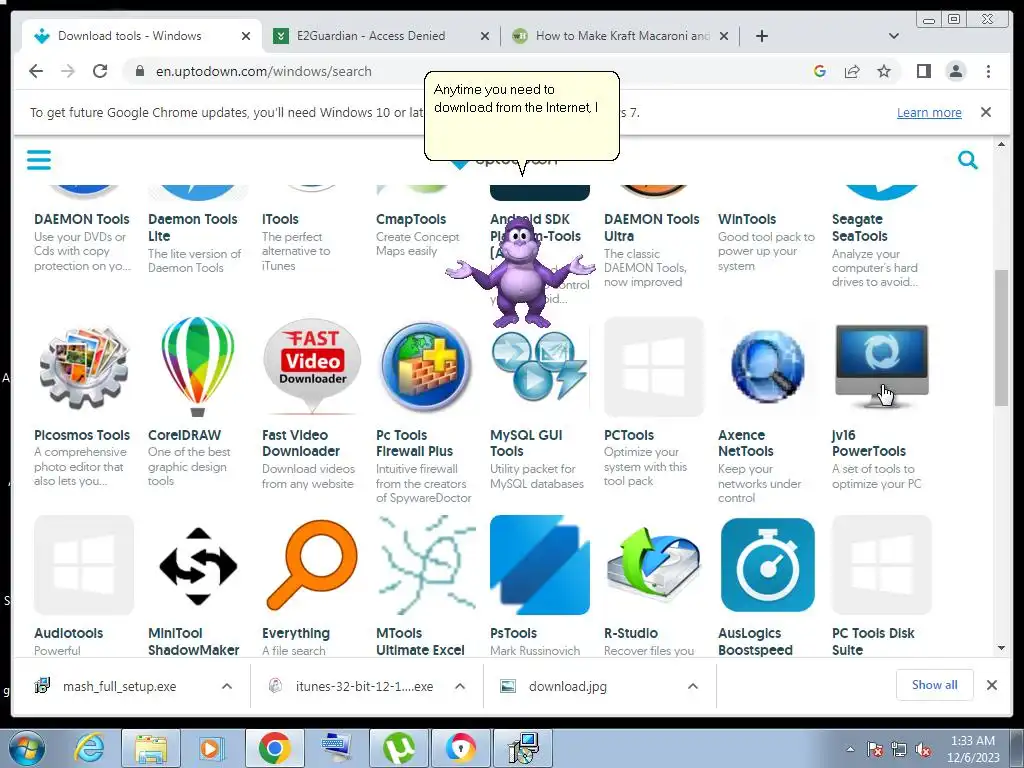Bookmark this page with the star

[884, 71]
